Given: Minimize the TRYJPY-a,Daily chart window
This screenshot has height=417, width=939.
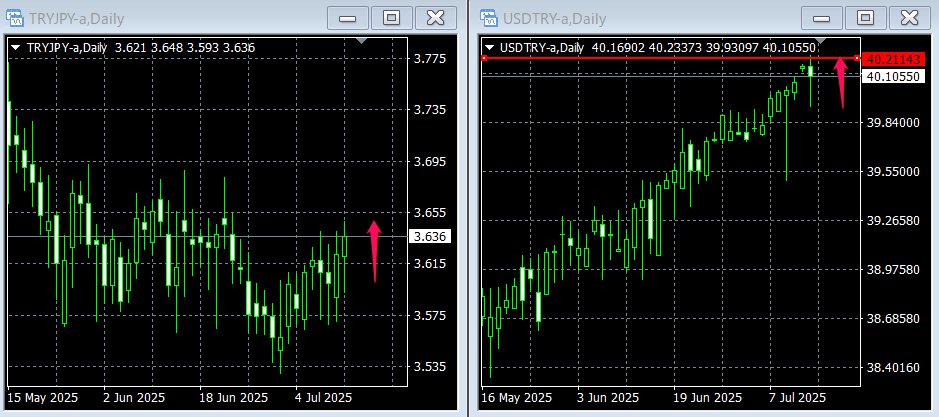Looking at the screenshot, I should click(x=347, y=18).
